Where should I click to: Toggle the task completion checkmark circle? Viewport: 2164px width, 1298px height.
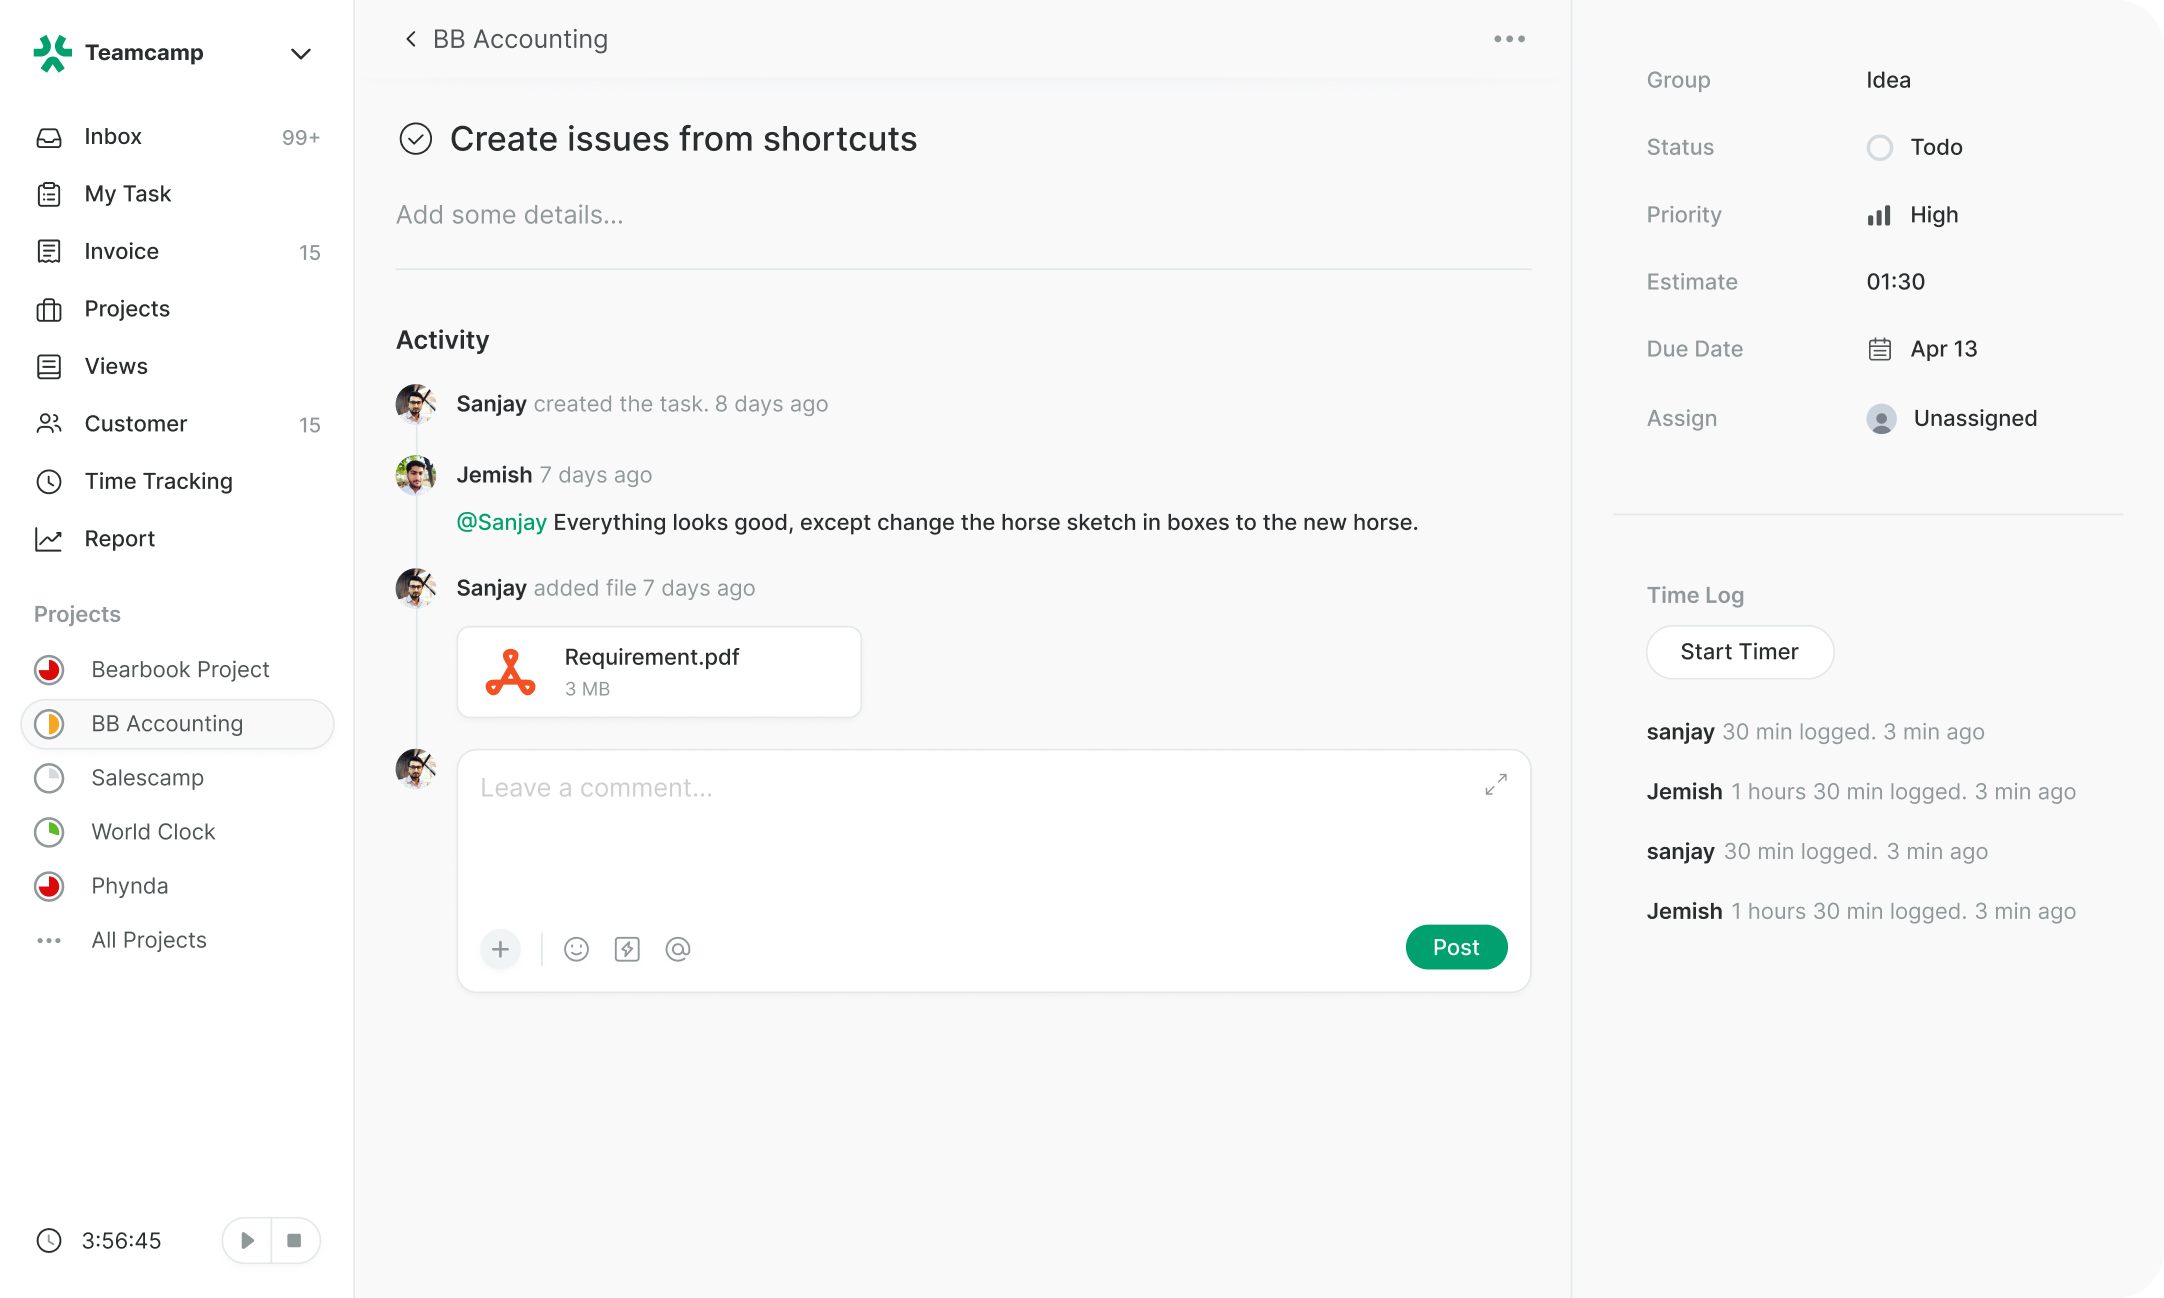(x=415, y=139)
